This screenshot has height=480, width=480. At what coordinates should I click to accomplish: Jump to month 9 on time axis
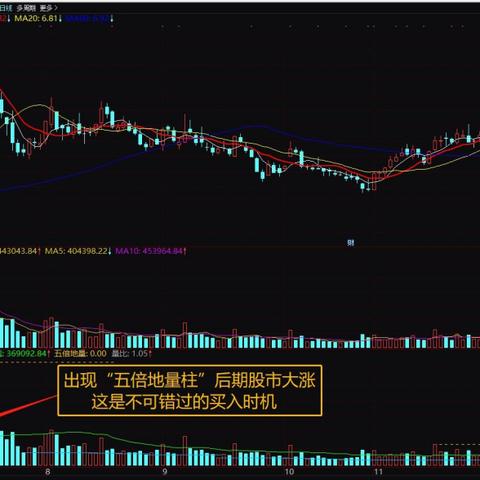pos(164,472)
